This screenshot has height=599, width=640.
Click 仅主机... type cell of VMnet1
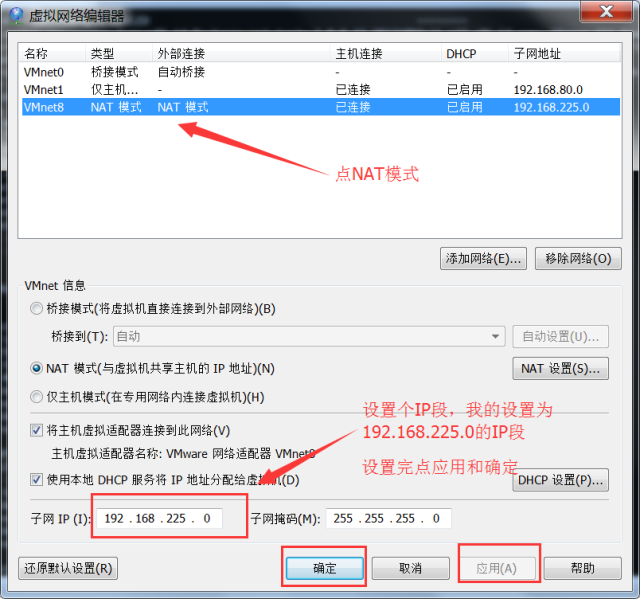pos(115,89)
